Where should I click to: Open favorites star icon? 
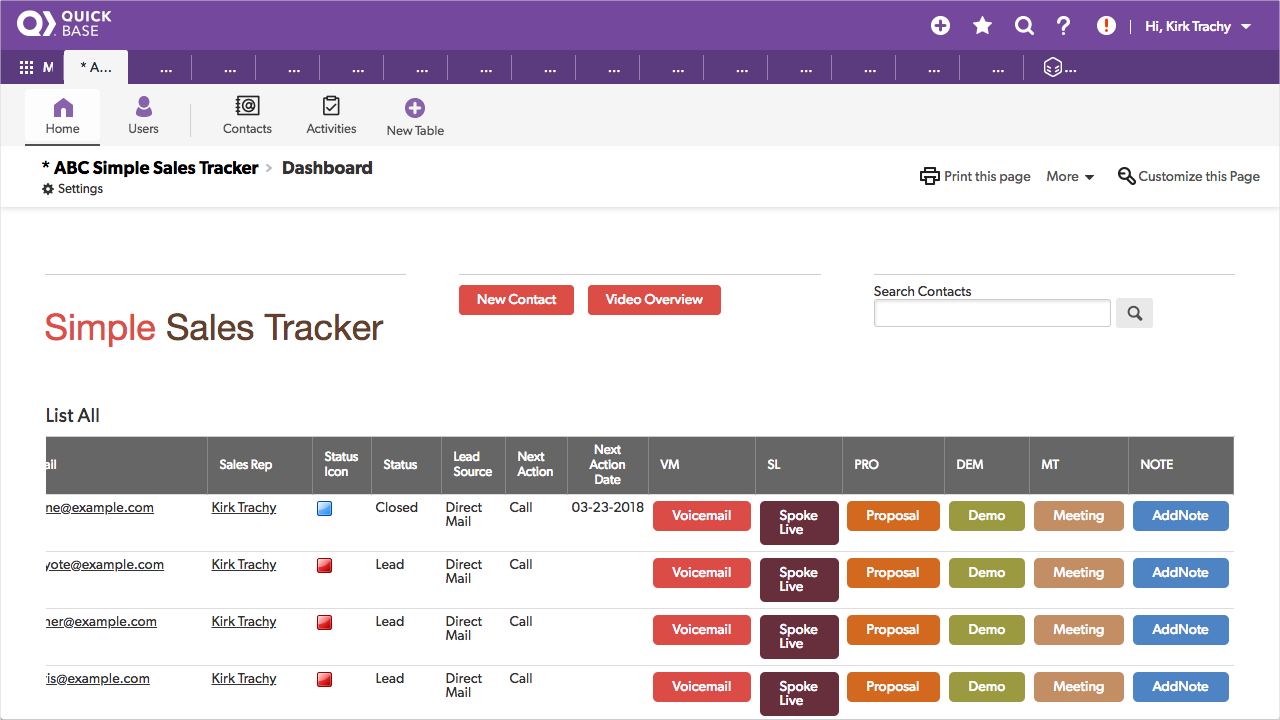pyautogui.click(x=982, y=26)
